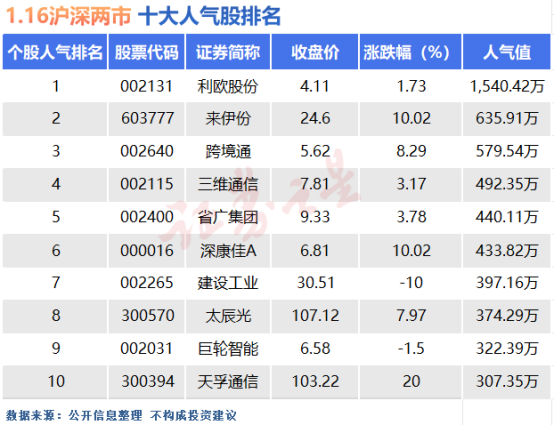Image resolution: width=554 pixels, height=426 pixels.
Task: Click the 深康佳A stock name
Action: click(228, 251)
